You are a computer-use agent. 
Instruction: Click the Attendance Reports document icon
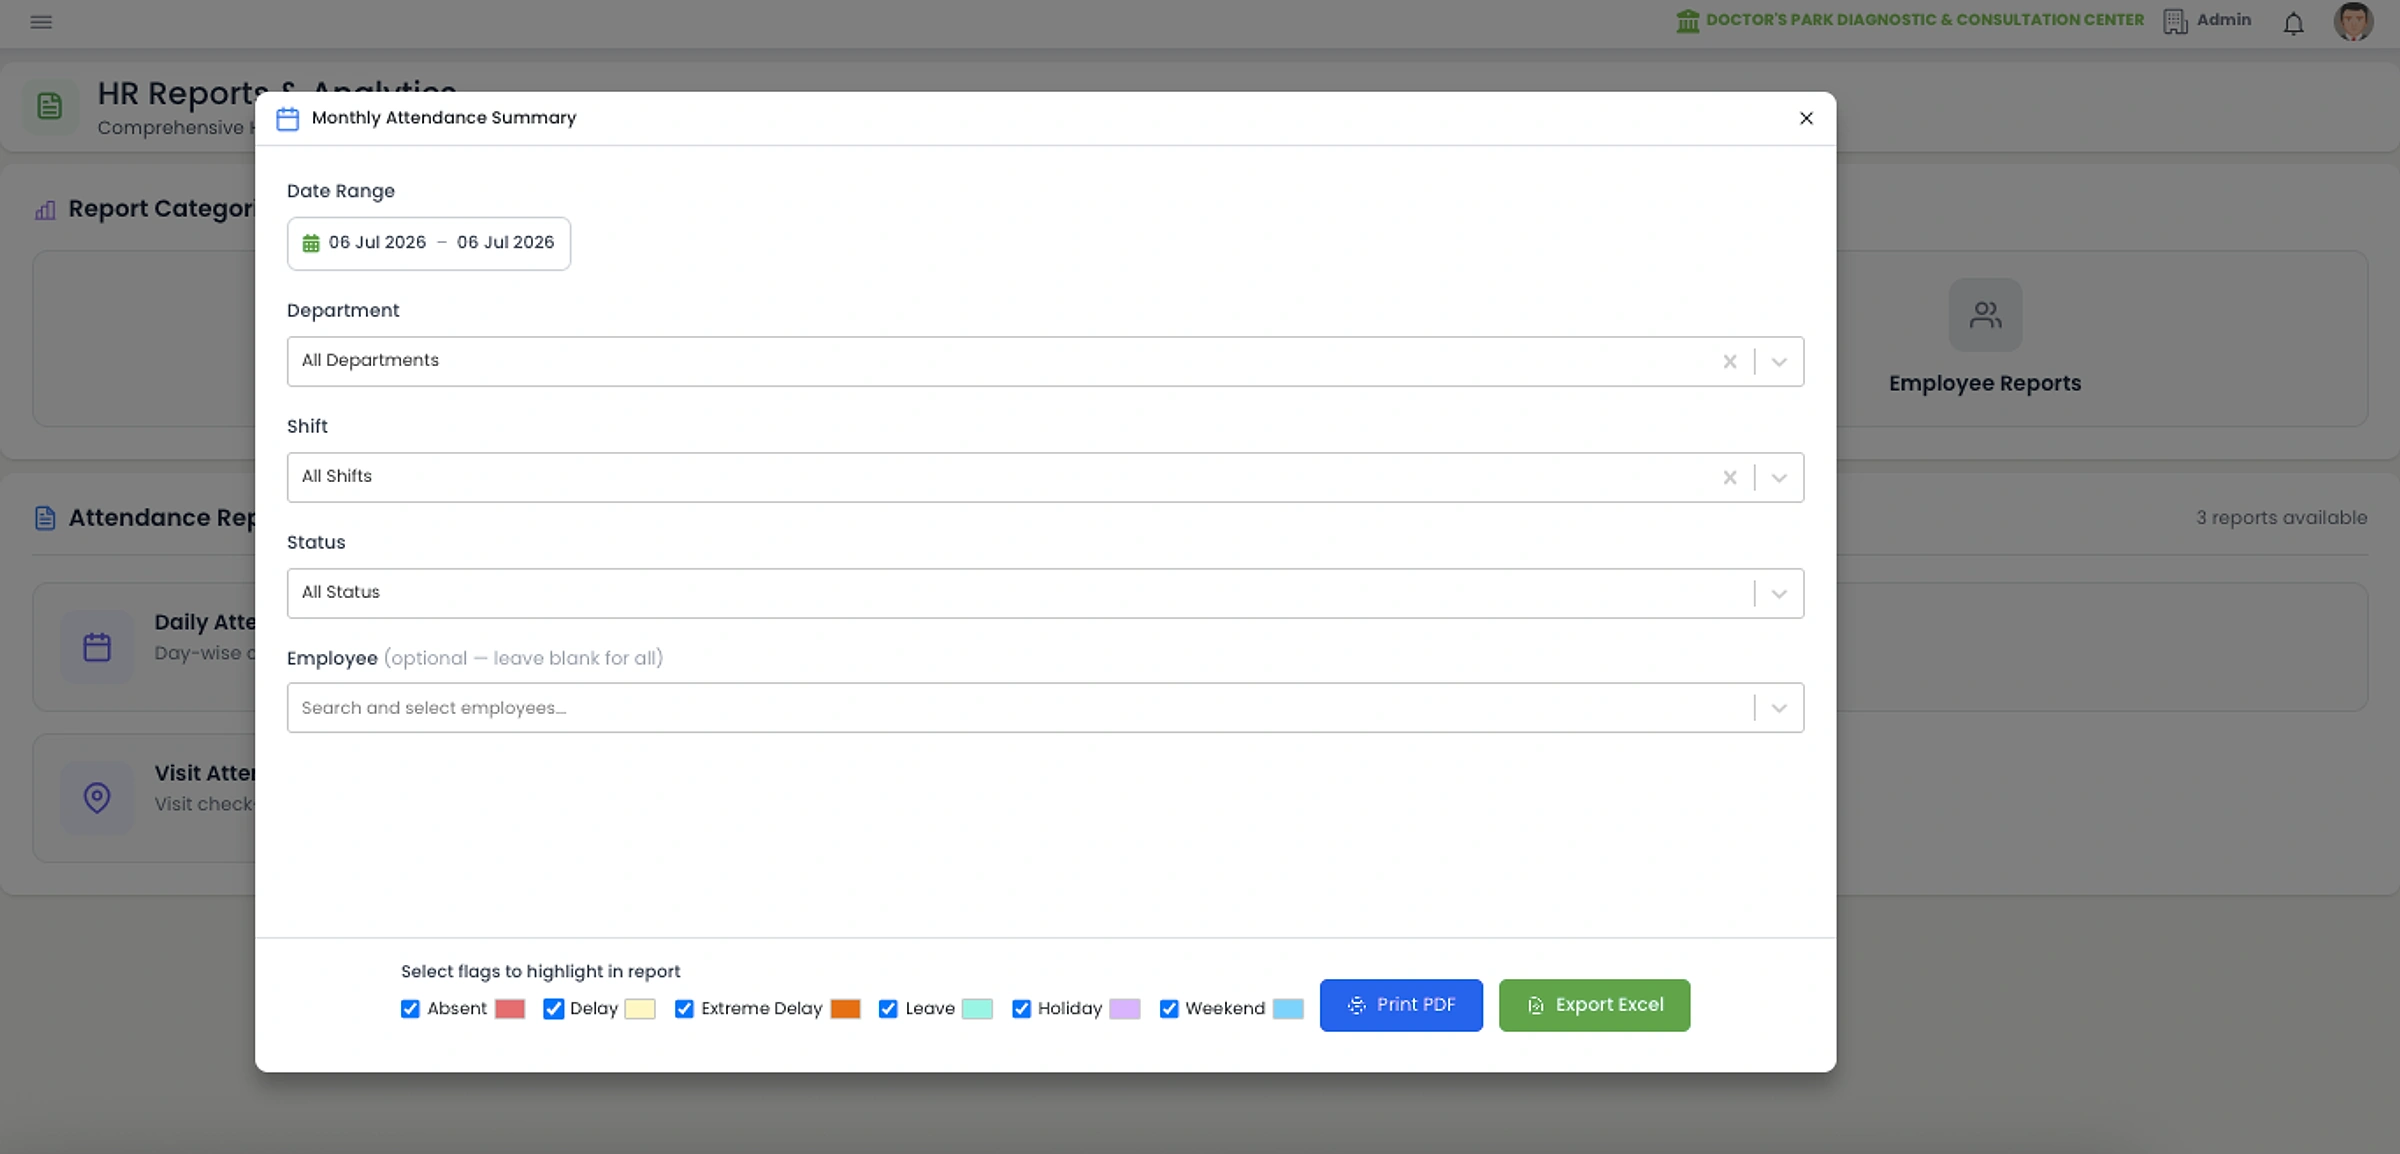(45, 518)
